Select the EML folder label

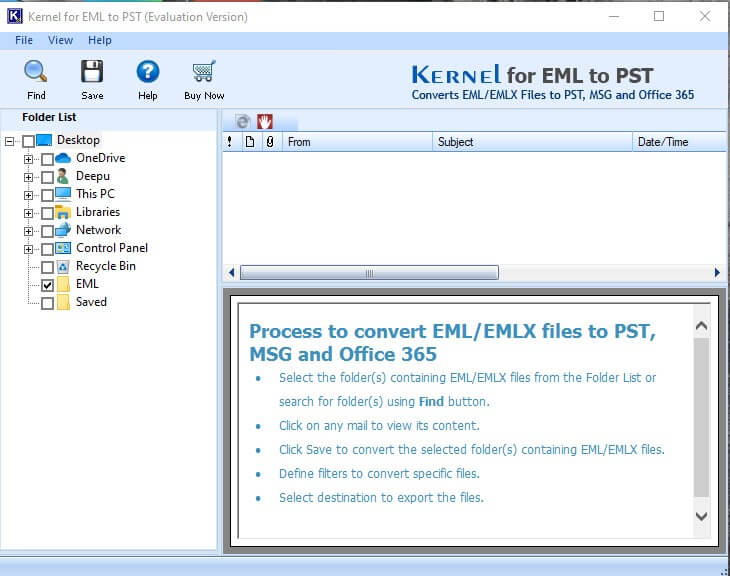(x=87, y=284)
